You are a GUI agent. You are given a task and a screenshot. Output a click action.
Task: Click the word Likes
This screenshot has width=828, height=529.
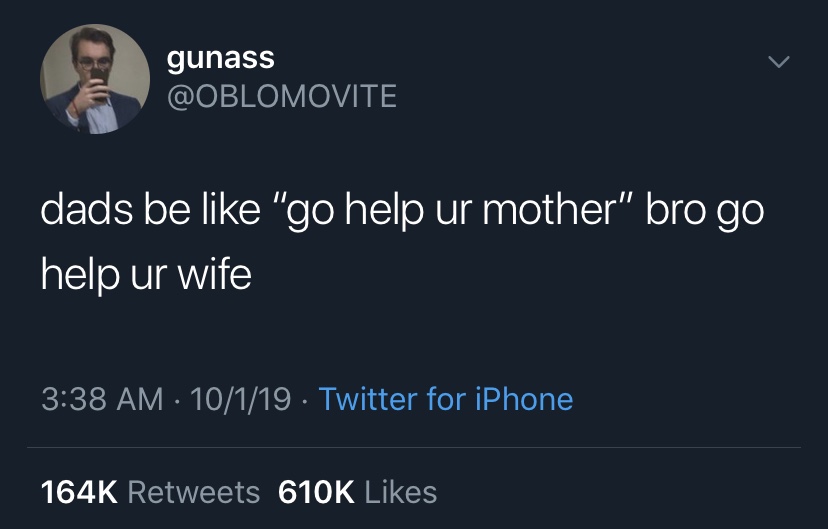click(x=400, y=492)
